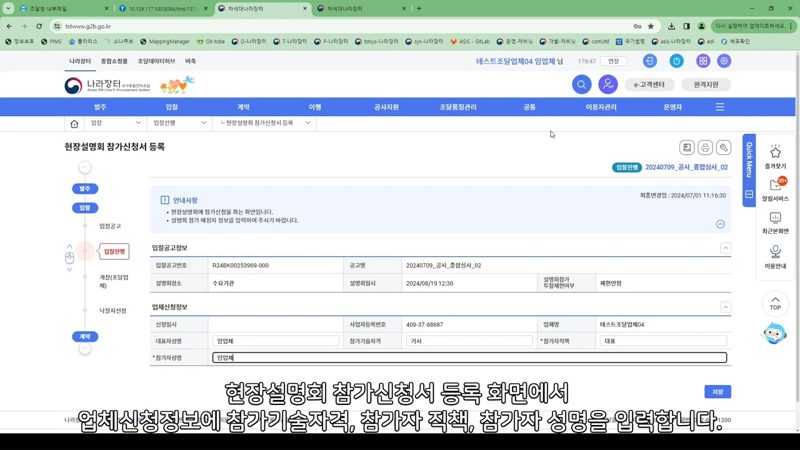
Task: Open 이행 in the blue navigation bar
Action: [315, 107]
